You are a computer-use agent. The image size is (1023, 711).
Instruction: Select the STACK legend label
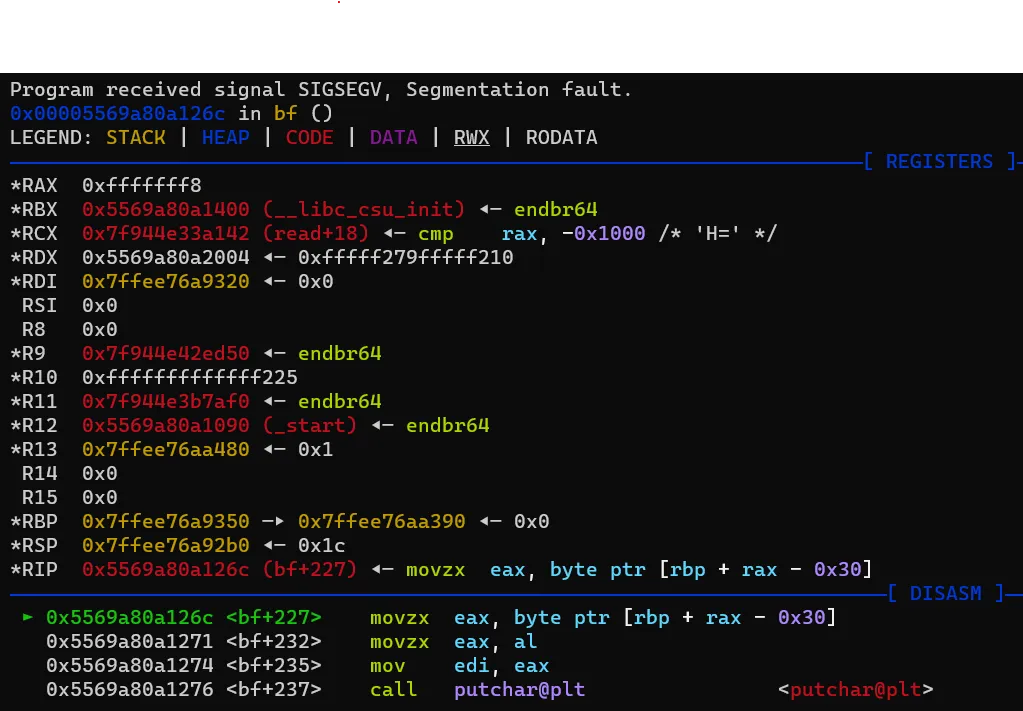[x=136, y=138]
